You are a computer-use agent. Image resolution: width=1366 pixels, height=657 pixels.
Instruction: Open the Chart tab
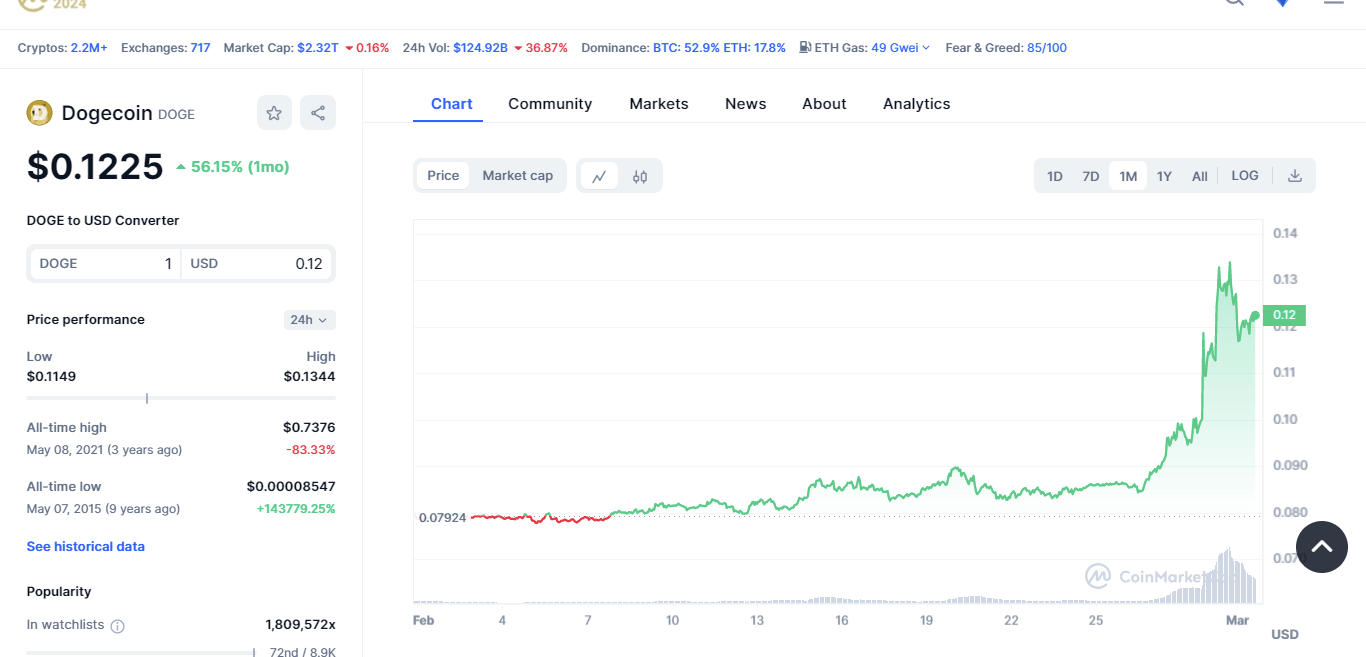coord(452,104)
